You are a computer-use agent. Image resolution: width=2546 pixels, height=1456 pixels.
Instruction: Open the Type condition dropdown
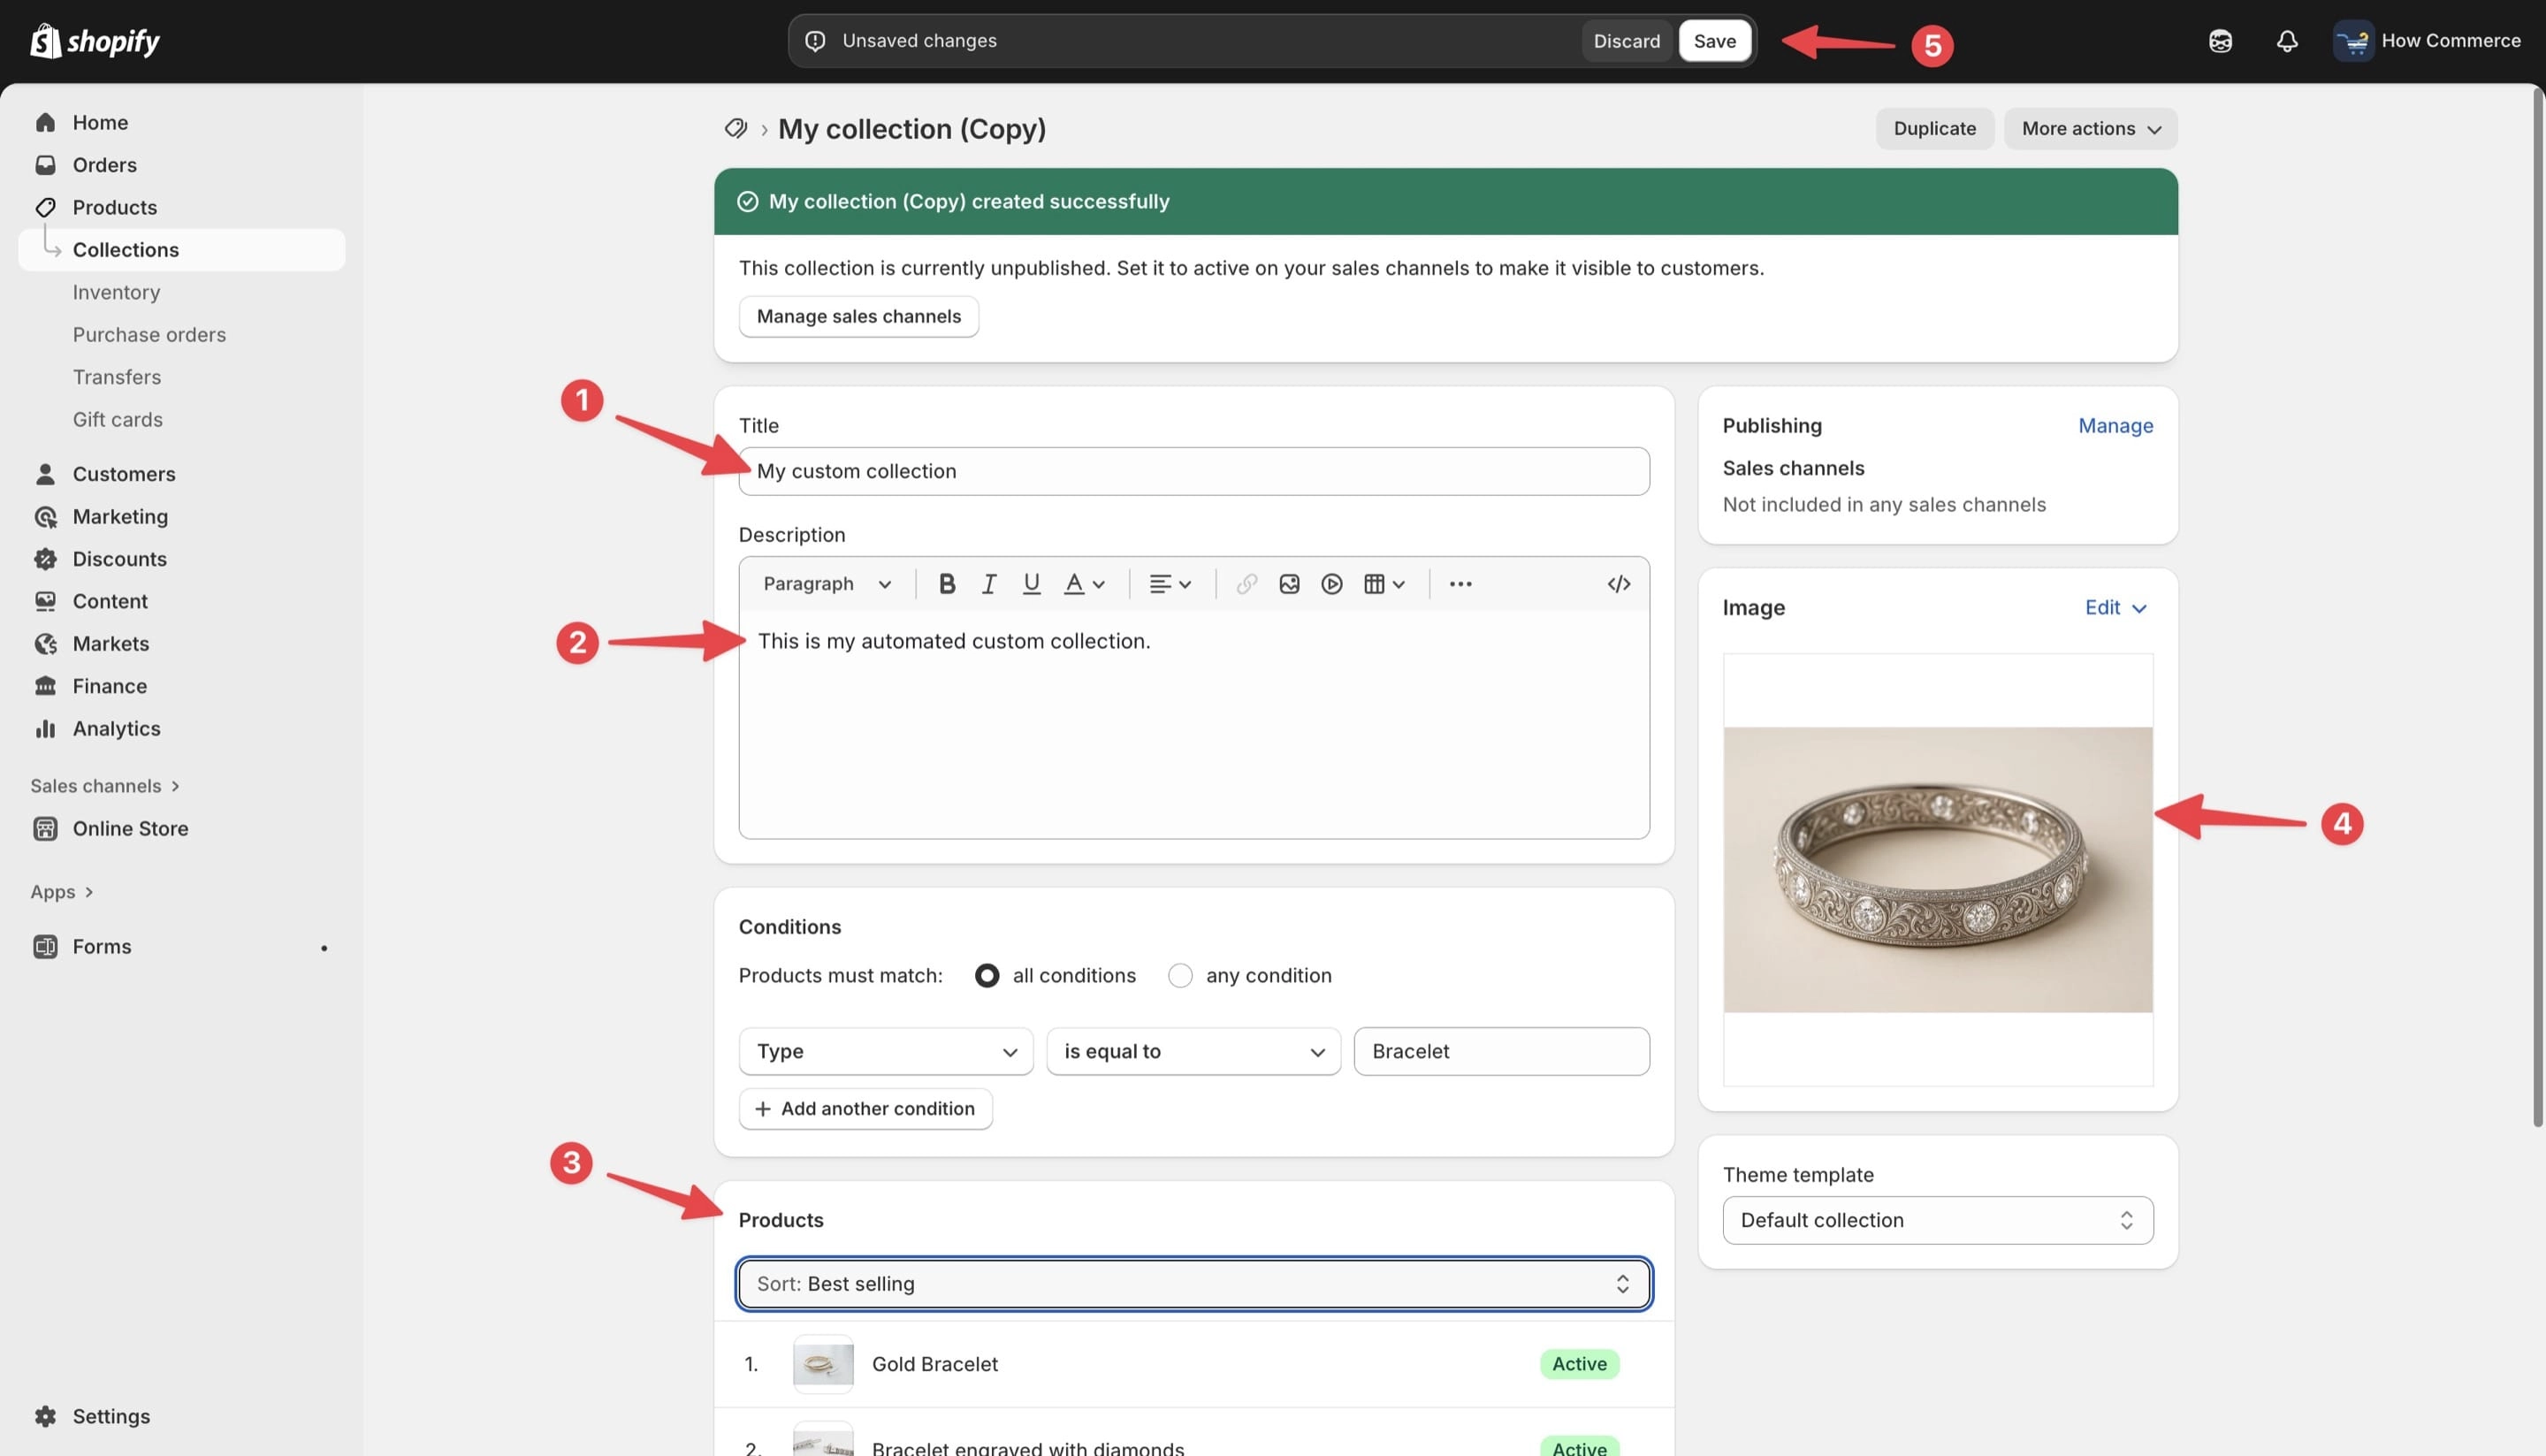pyautogui.click(x=886, y=1051)
